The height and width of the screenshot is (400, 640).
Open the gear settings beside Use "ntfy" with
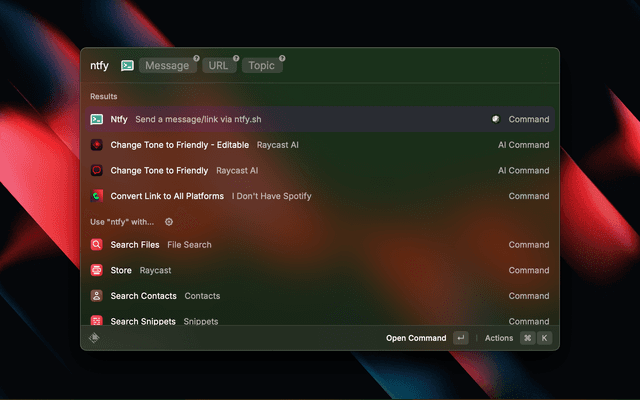[169, 222]
